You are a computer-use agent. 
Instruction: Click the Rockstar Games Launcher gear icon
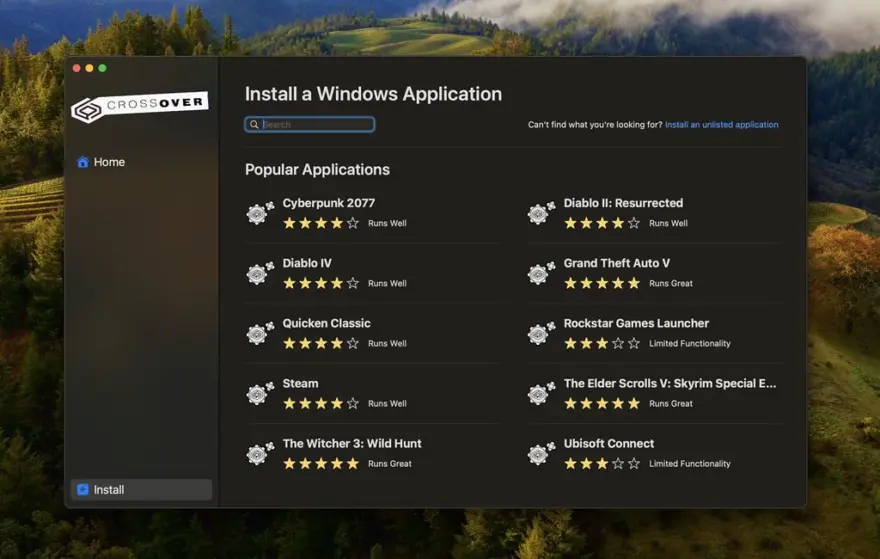[x=541, y=333]
